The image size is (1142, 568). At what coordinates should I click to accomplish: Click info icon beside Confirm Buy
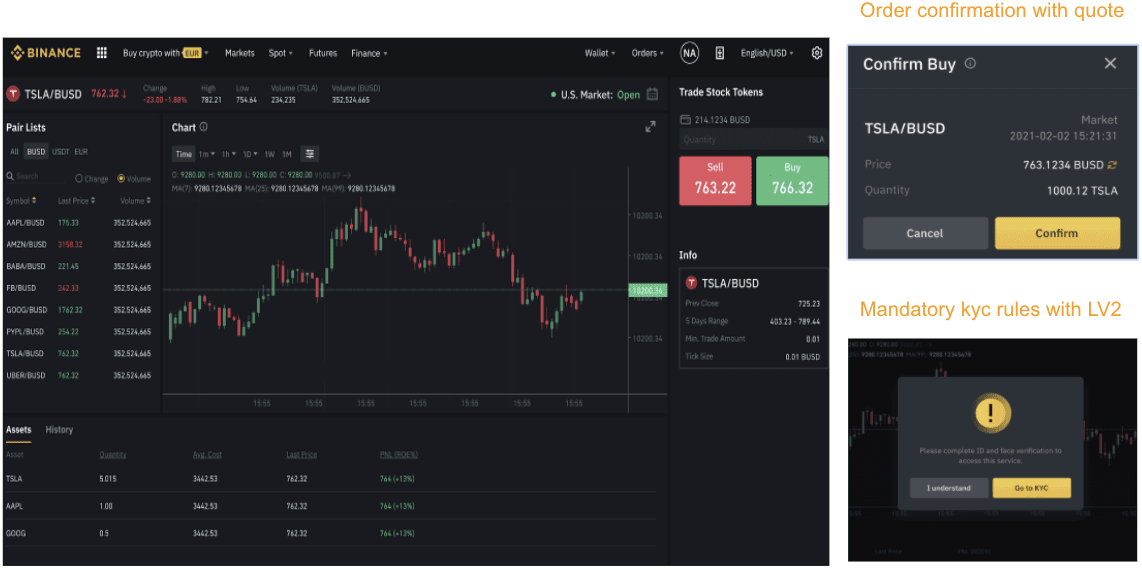969,64
